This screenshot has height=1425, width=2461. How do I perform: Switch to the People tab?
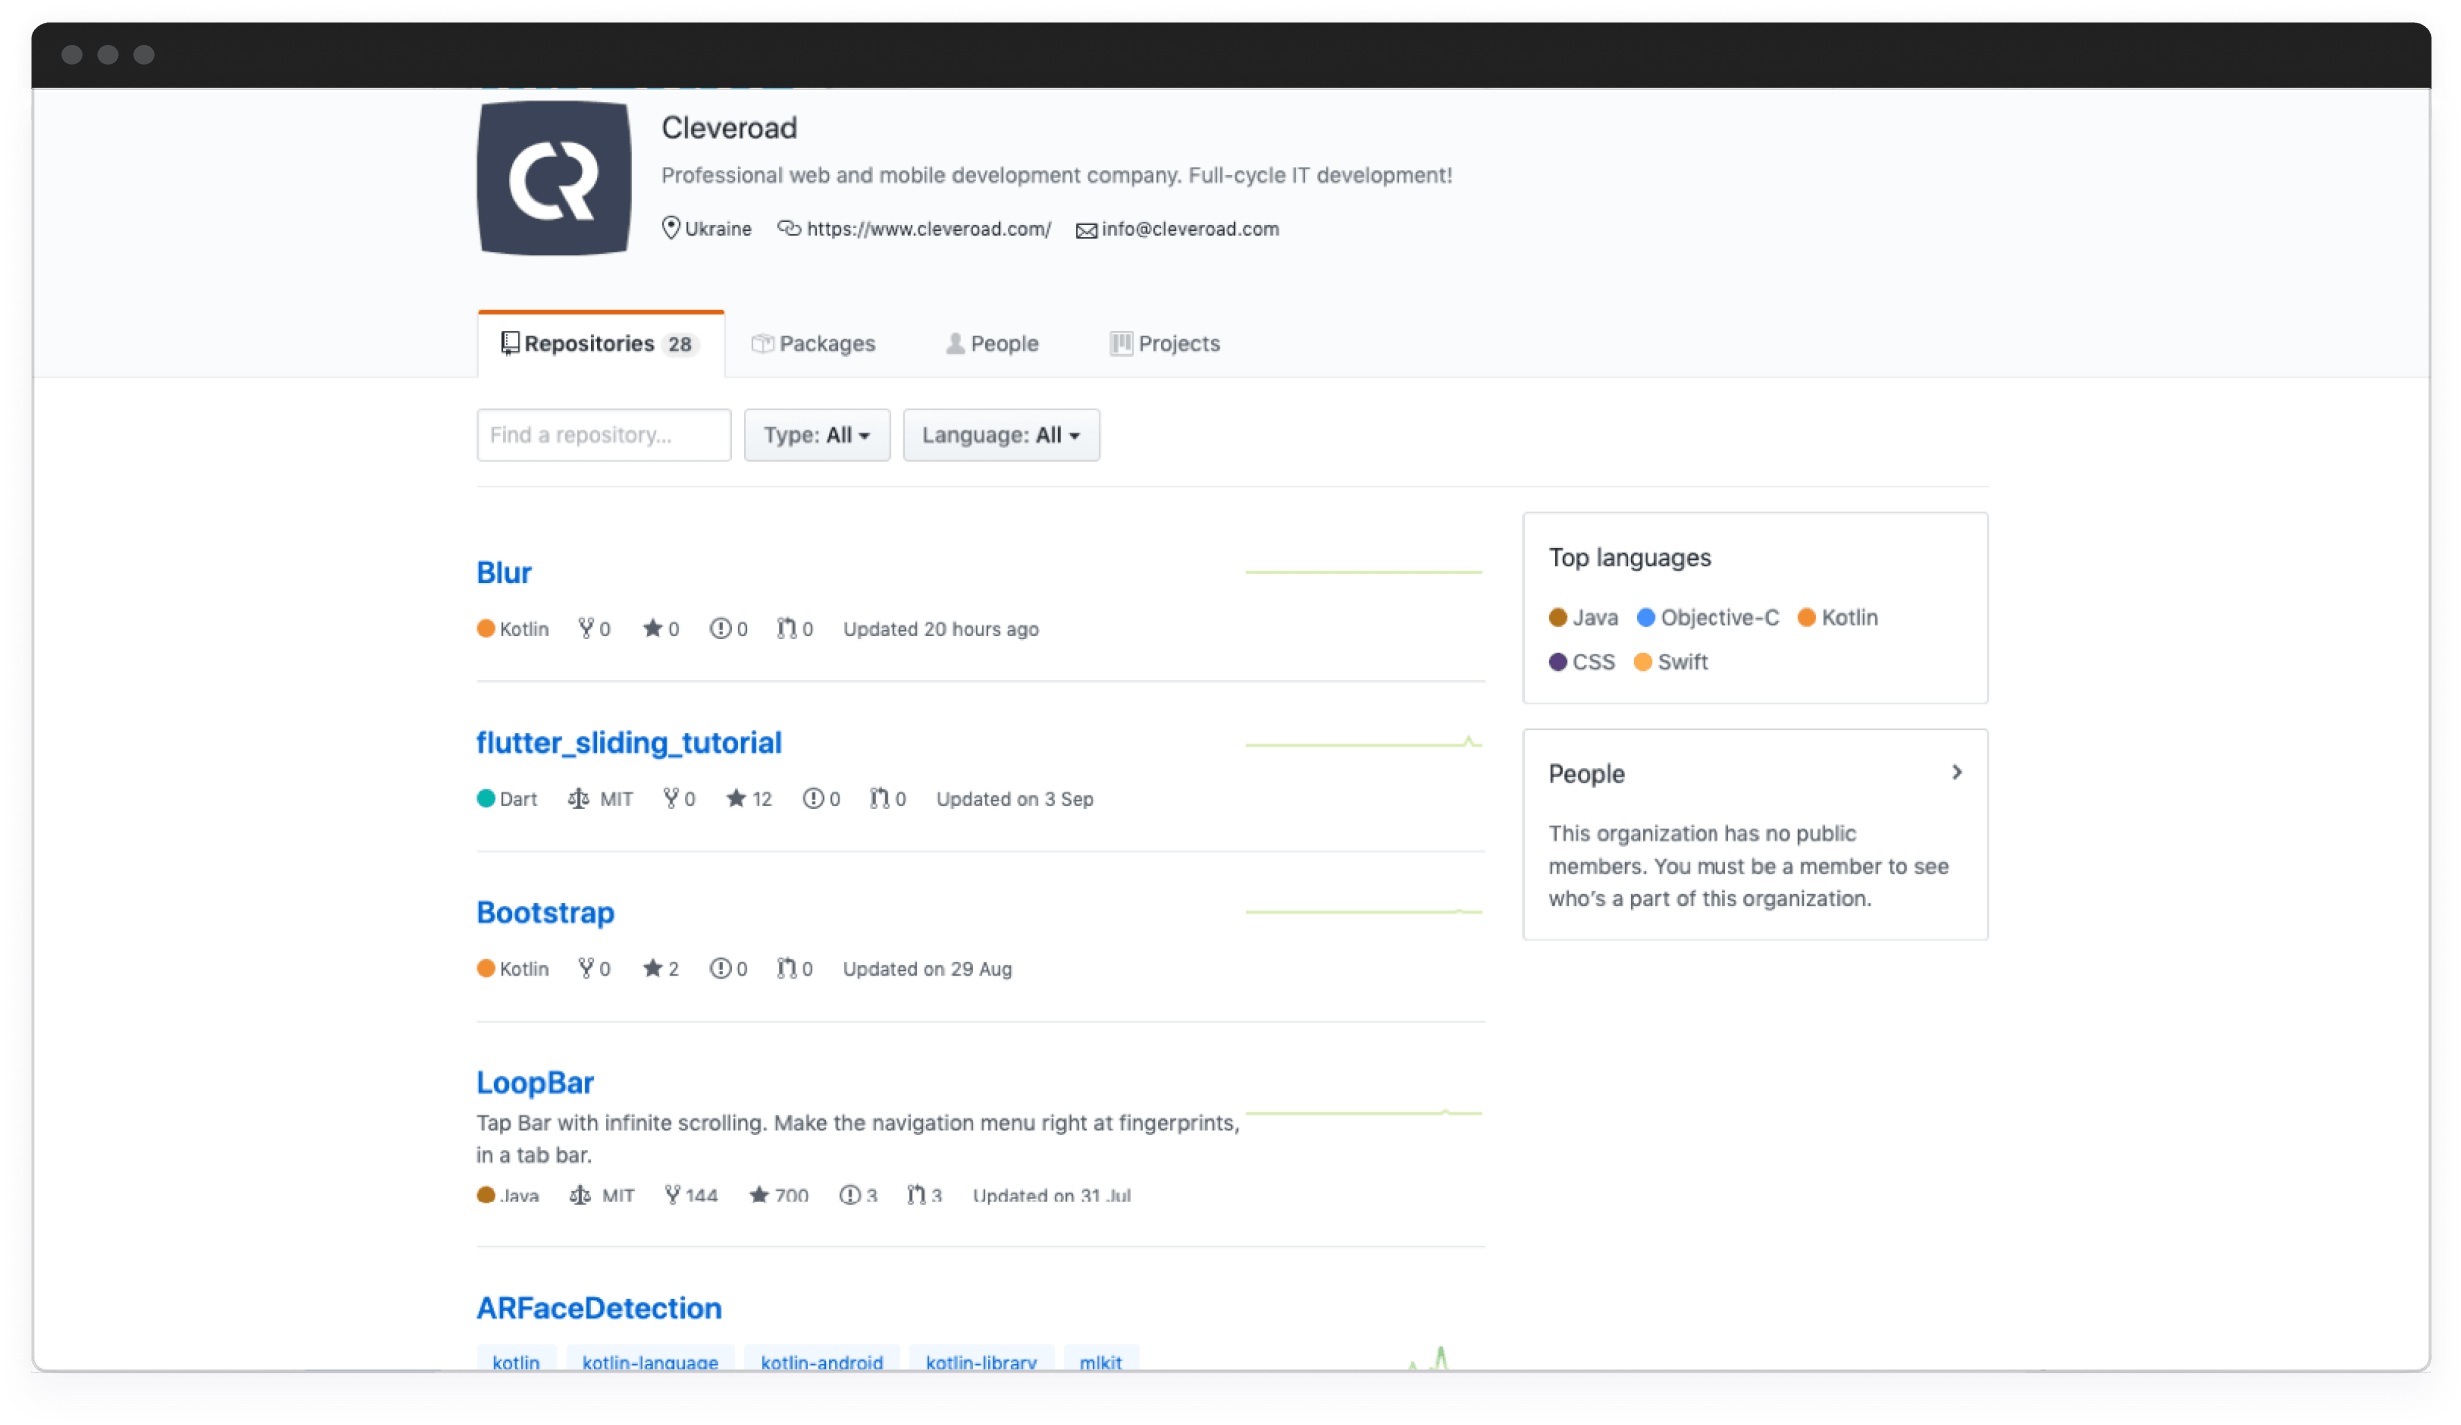tap(992, 344)
